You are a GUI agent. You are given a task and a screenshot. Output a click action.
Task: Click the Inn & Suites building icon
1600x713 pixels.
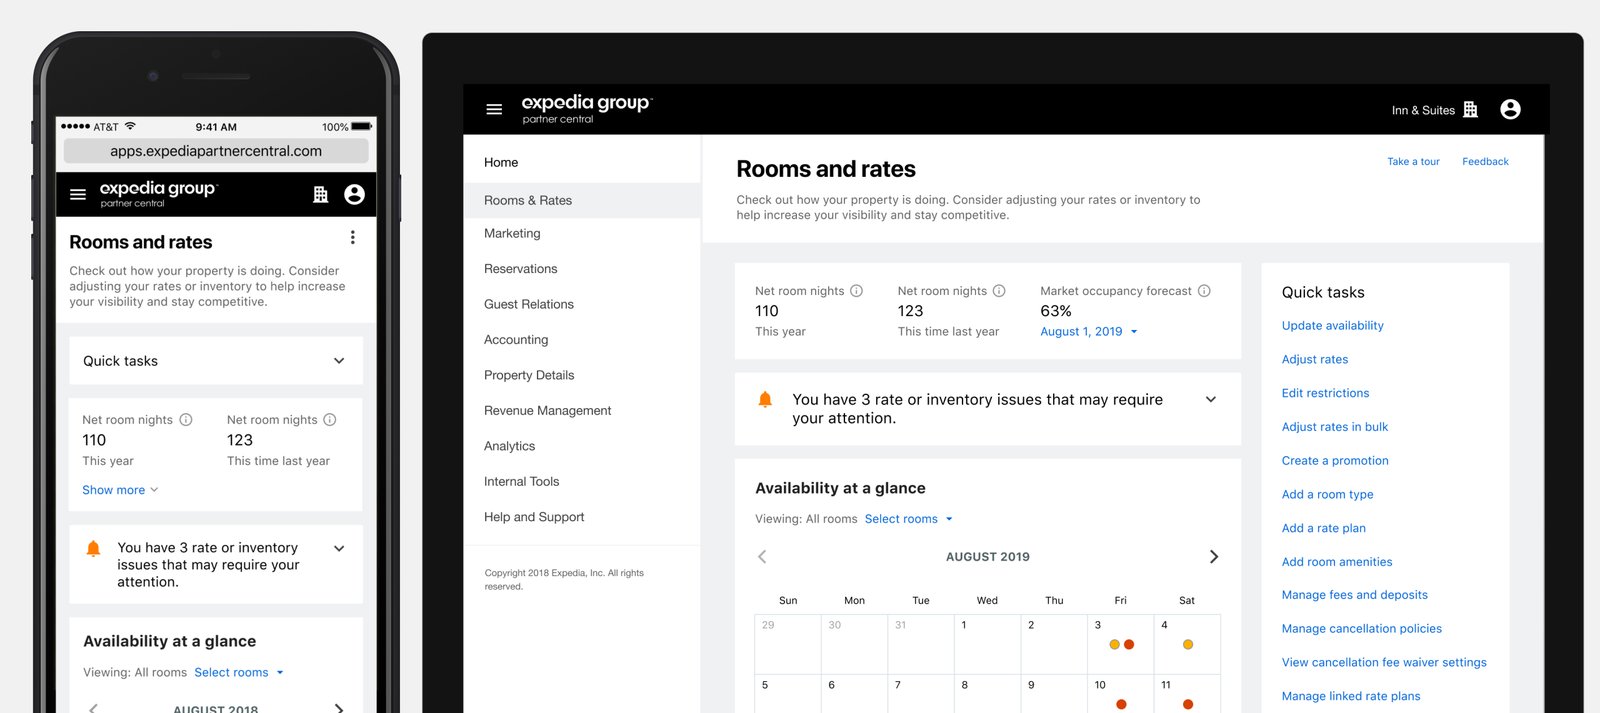point(1470,110)
